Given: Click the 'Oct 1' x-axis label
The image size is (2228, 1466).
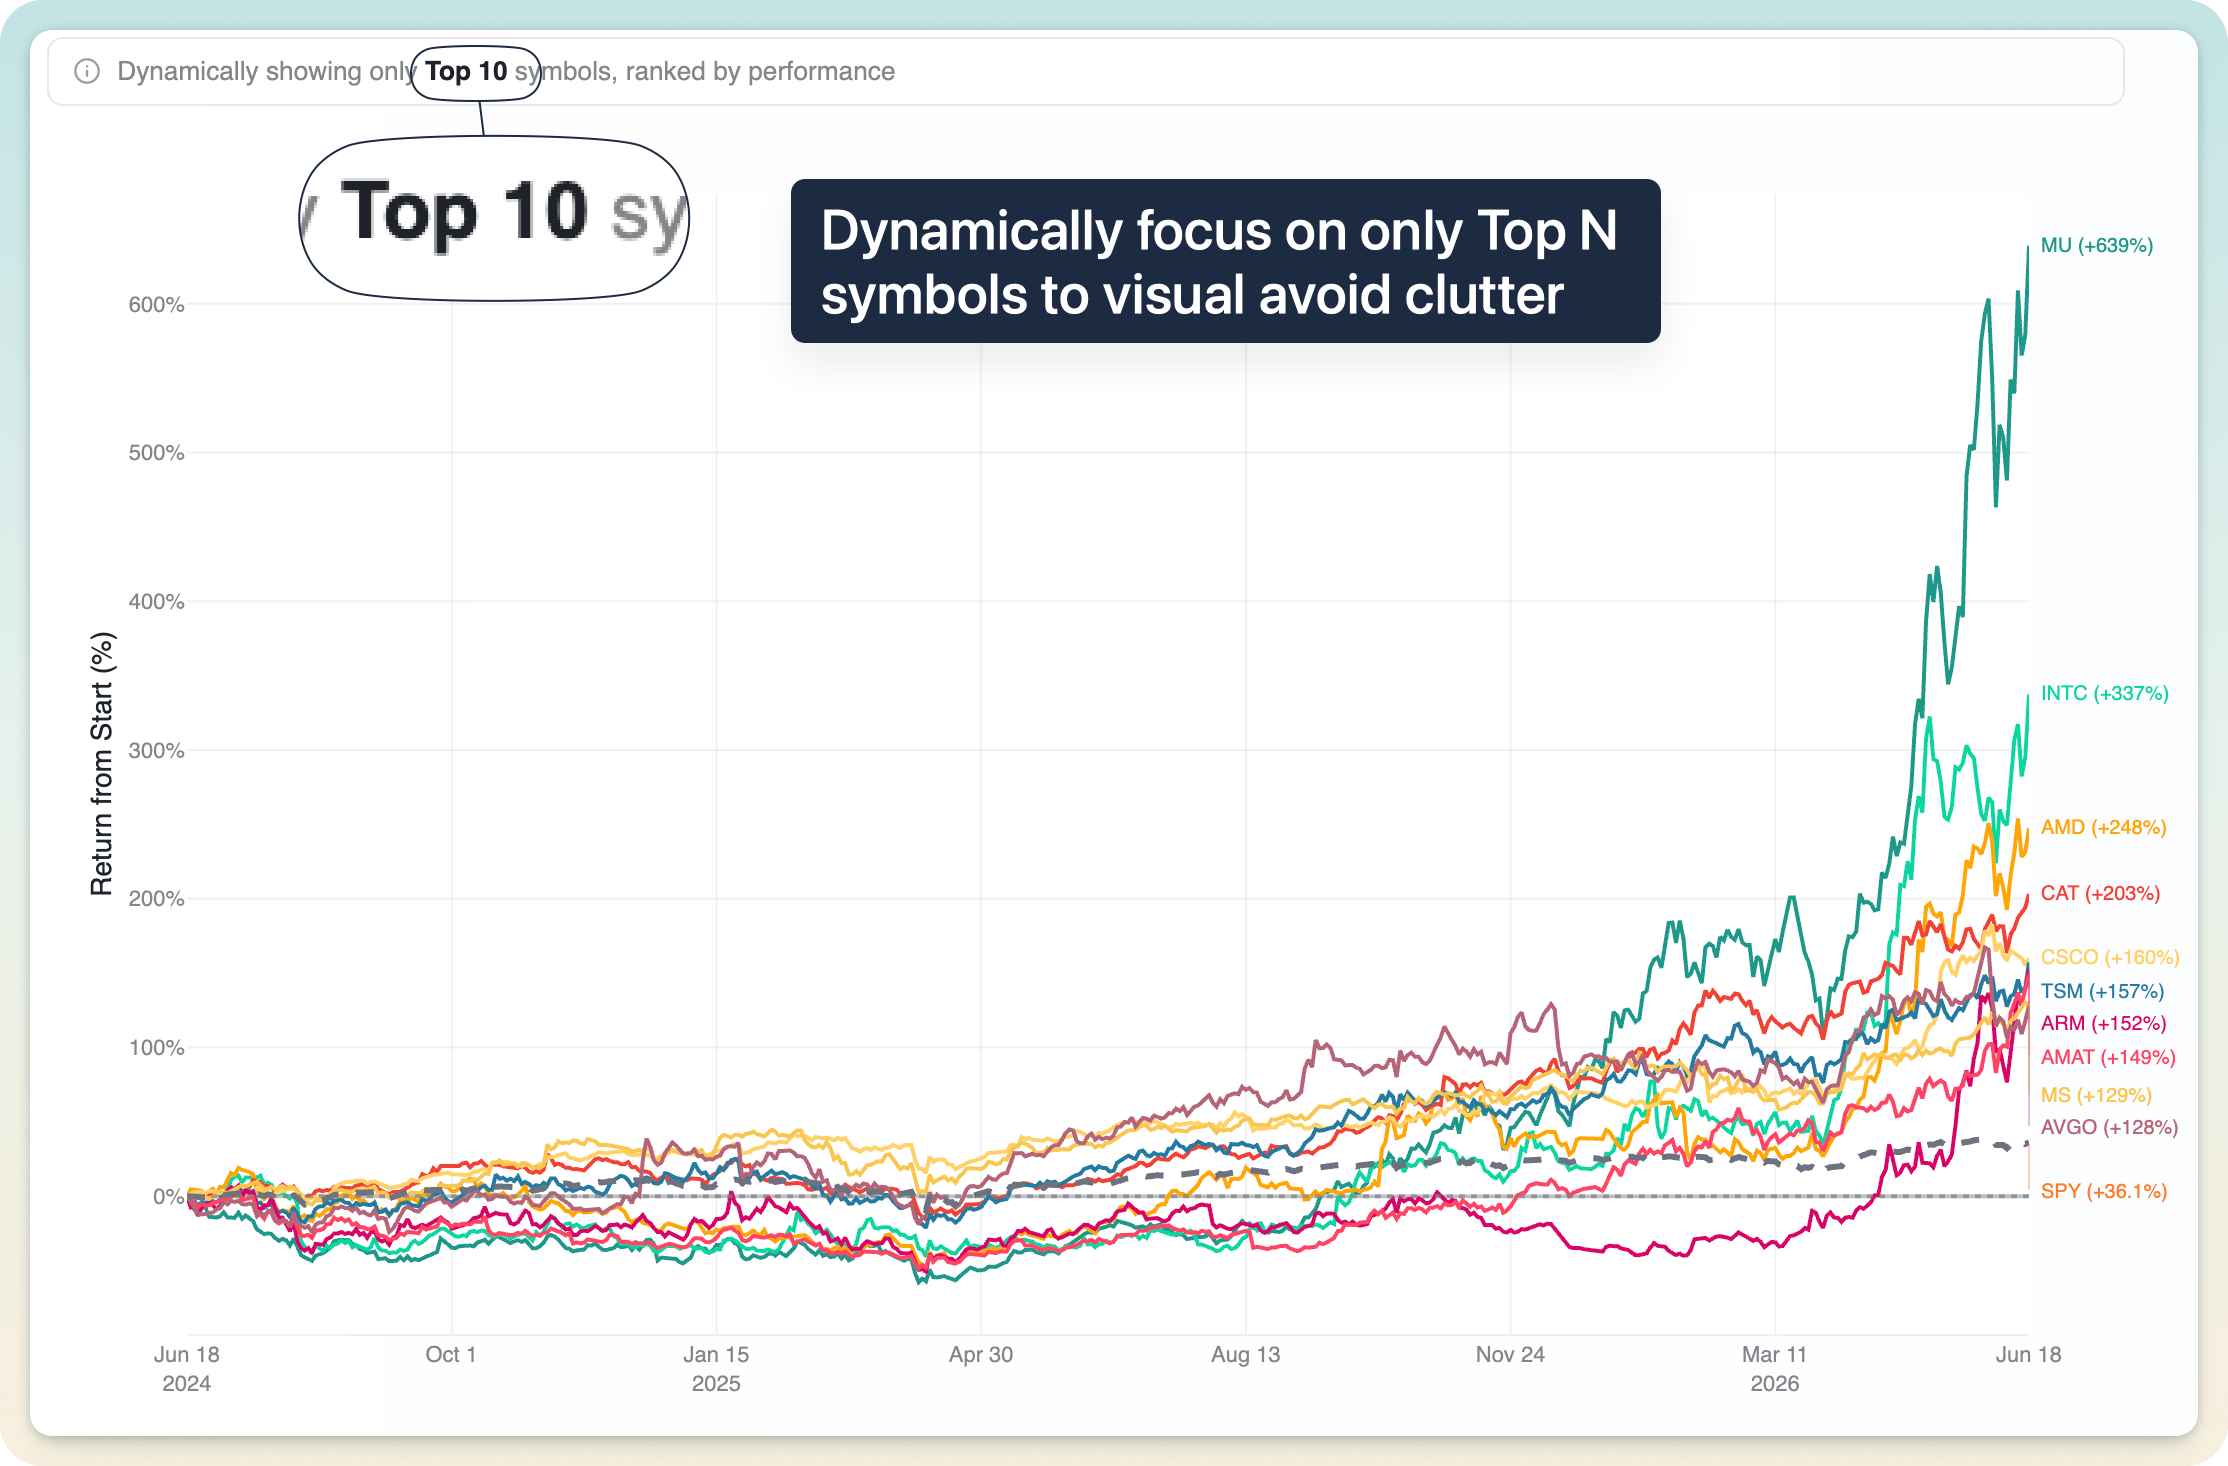Looking at the screenshot, I should coord(450,1355).
